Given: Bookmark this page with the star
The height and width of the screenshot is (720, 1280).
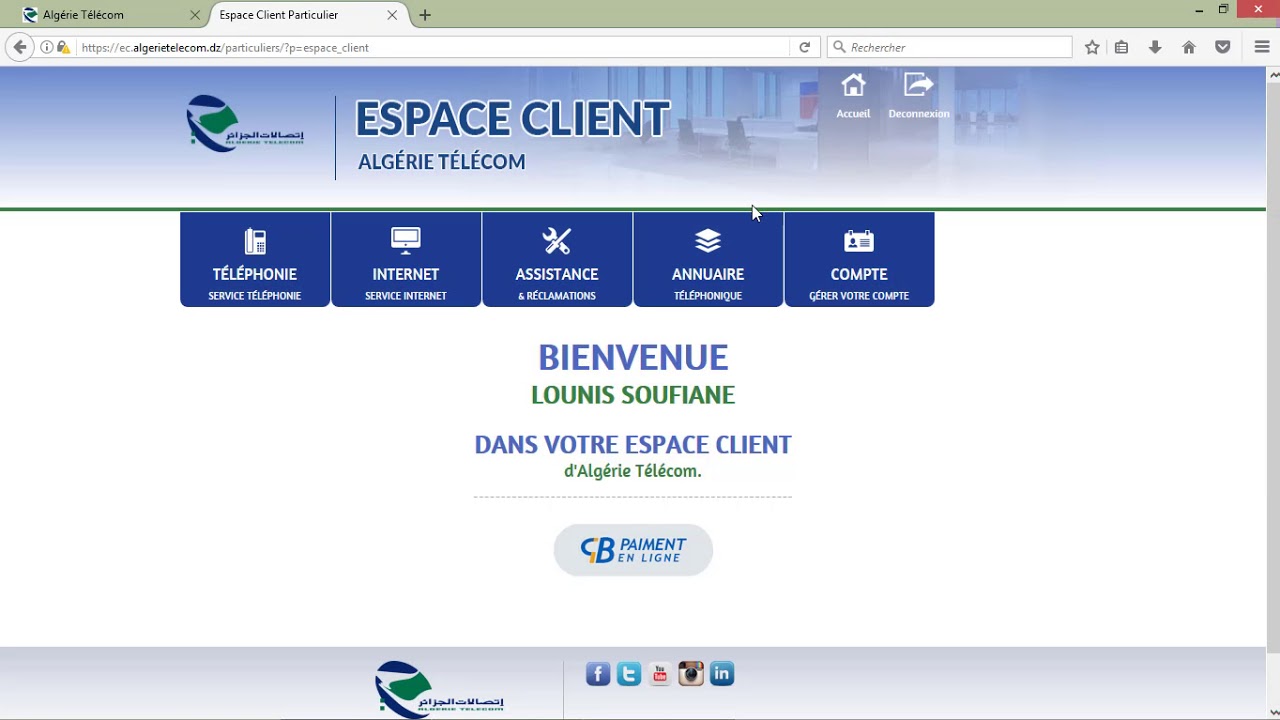Looking at the screenshot, I should click(x=1092, y=47).
